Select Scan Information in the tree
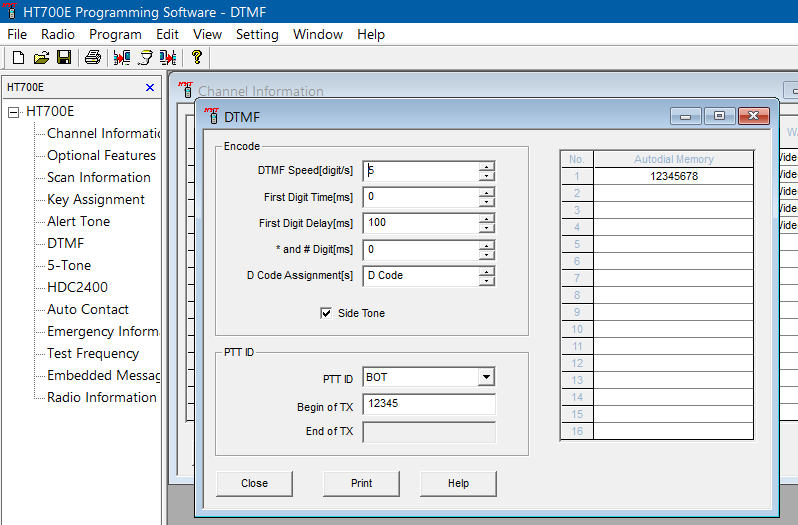This screenshot has height=525, width=798. [x=98, y=177]
